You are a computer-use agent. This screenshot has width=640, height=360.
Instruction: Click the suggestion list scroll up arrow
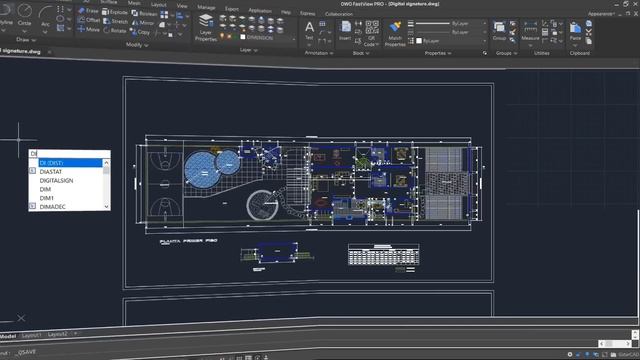click(x=107, y=162)
